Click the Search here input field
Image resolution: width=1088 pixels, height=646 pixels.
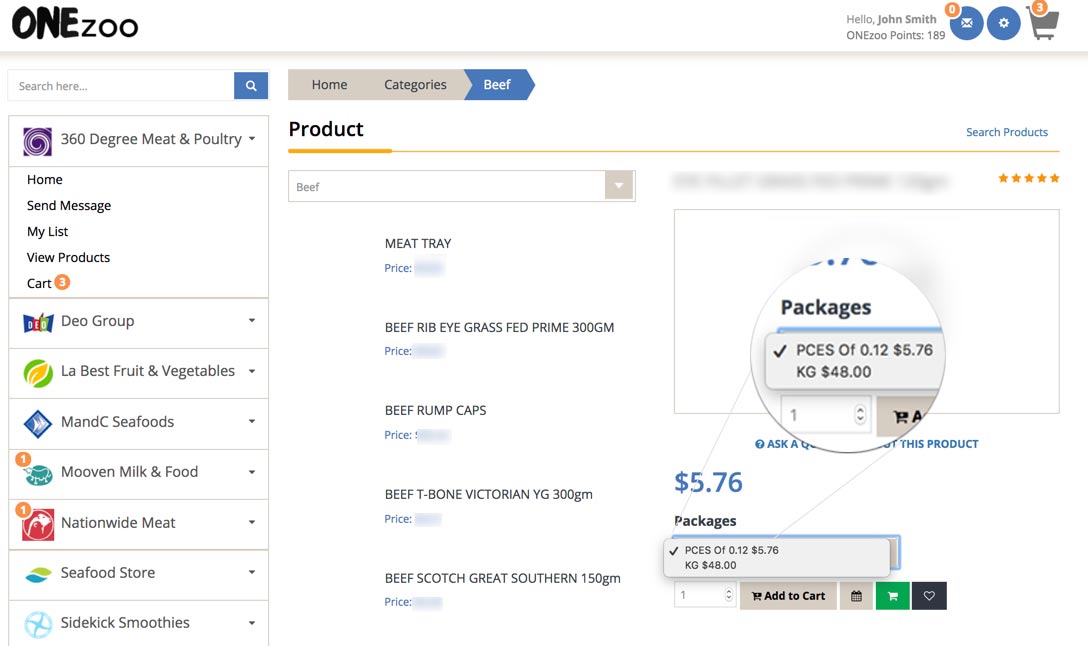click(121, 86)
